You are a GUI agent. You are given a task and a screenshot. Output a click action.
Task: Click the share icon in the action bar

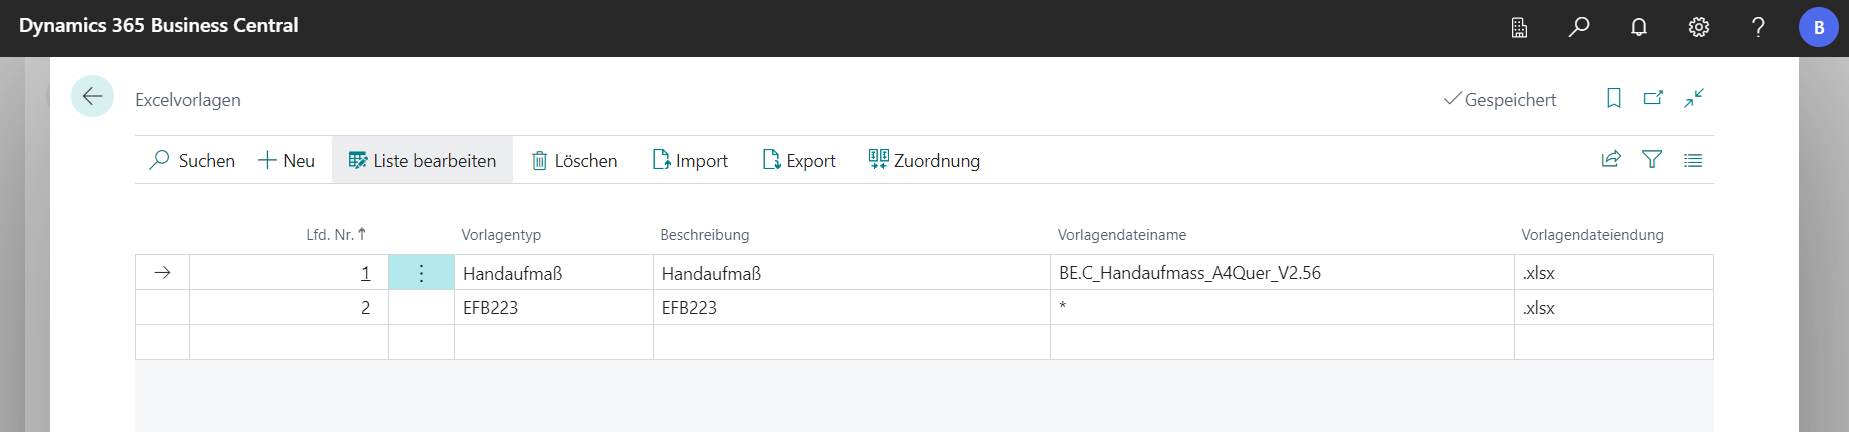click(1611, 160)
